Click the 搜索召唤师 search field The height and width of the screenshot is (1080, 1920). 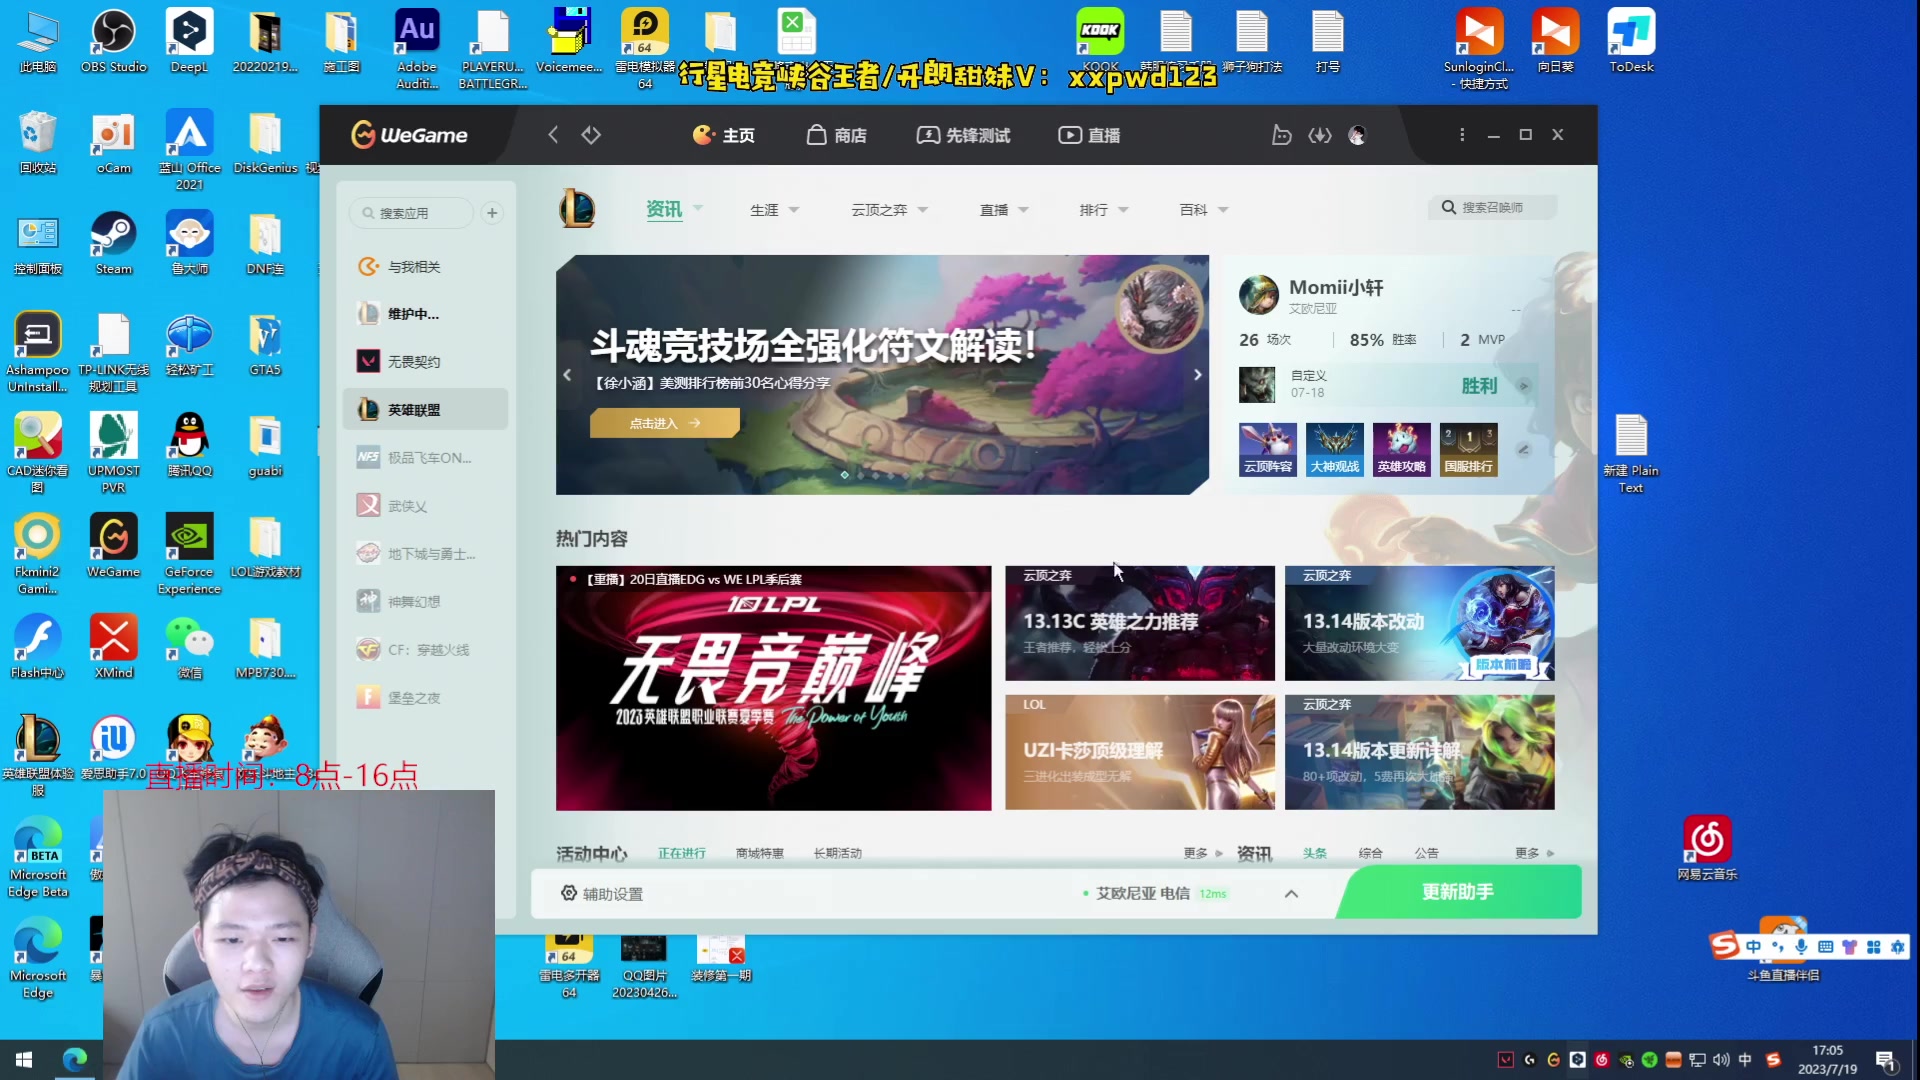click(x=1492, y=207)
